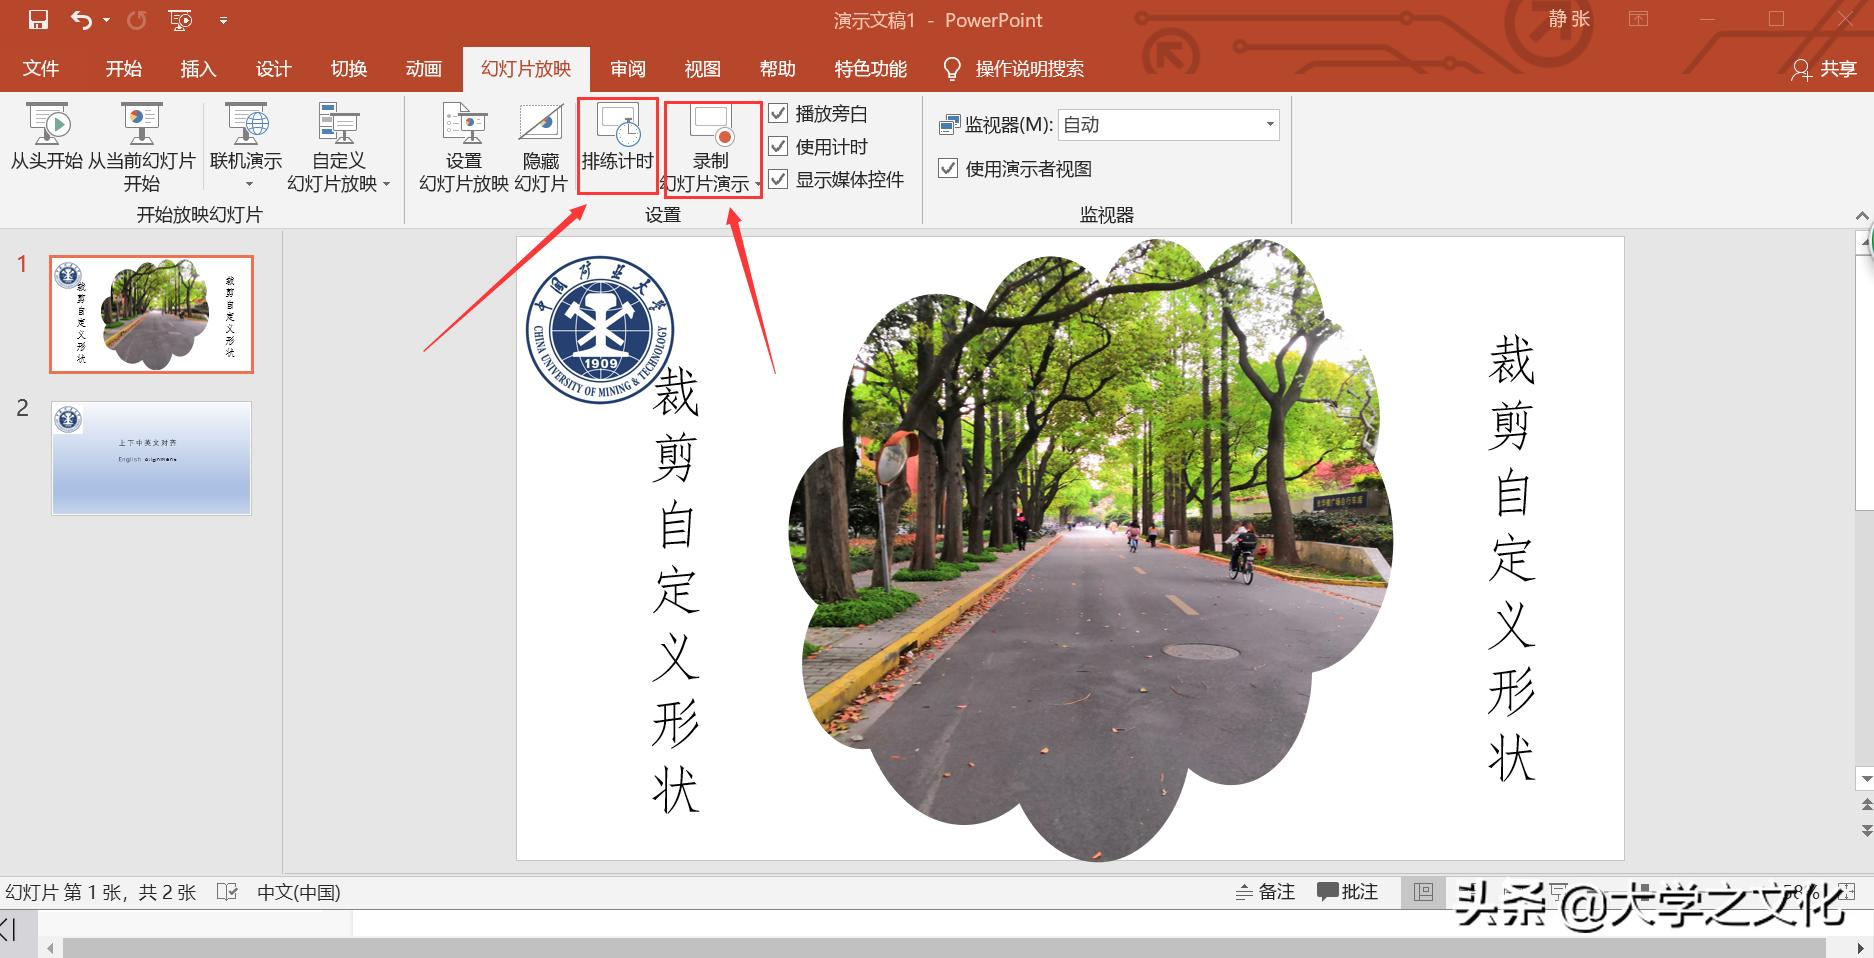Screen dimensions: 1874x958
Task: Select slide 2 thumbnail in the panel
Action: tap(151, 458)
